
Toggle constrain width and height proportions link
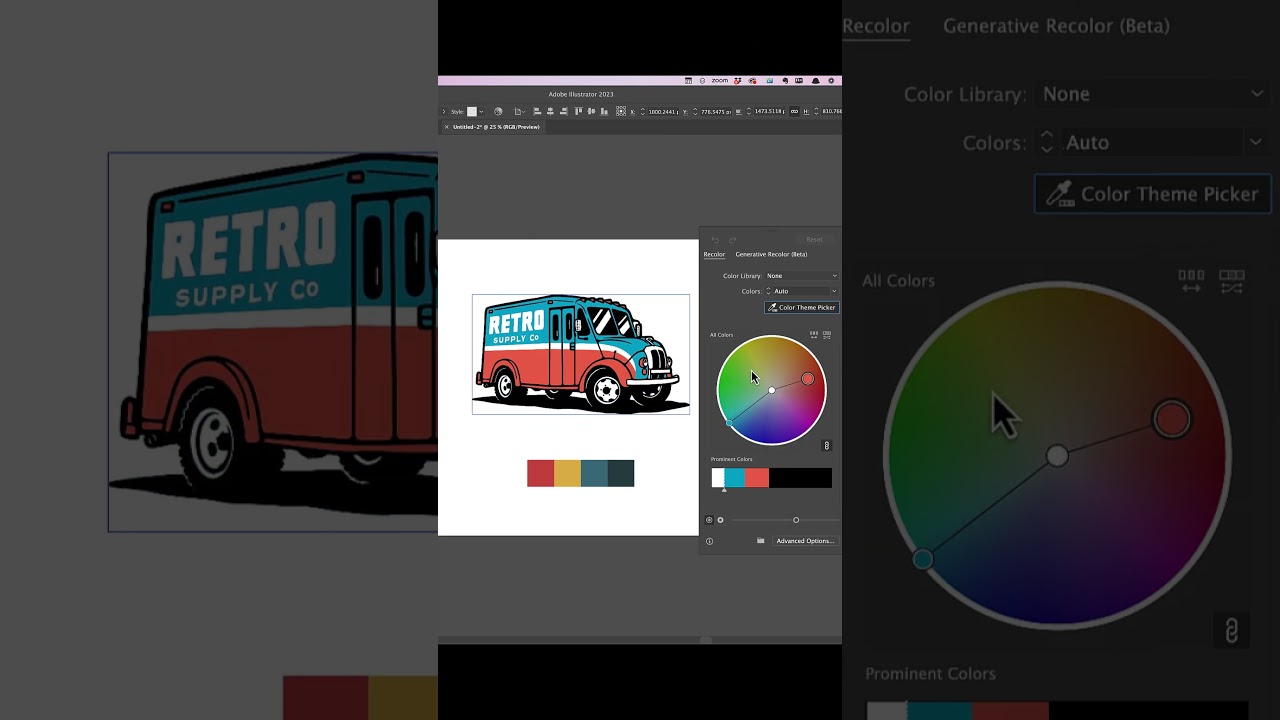(x=795, y=112)
